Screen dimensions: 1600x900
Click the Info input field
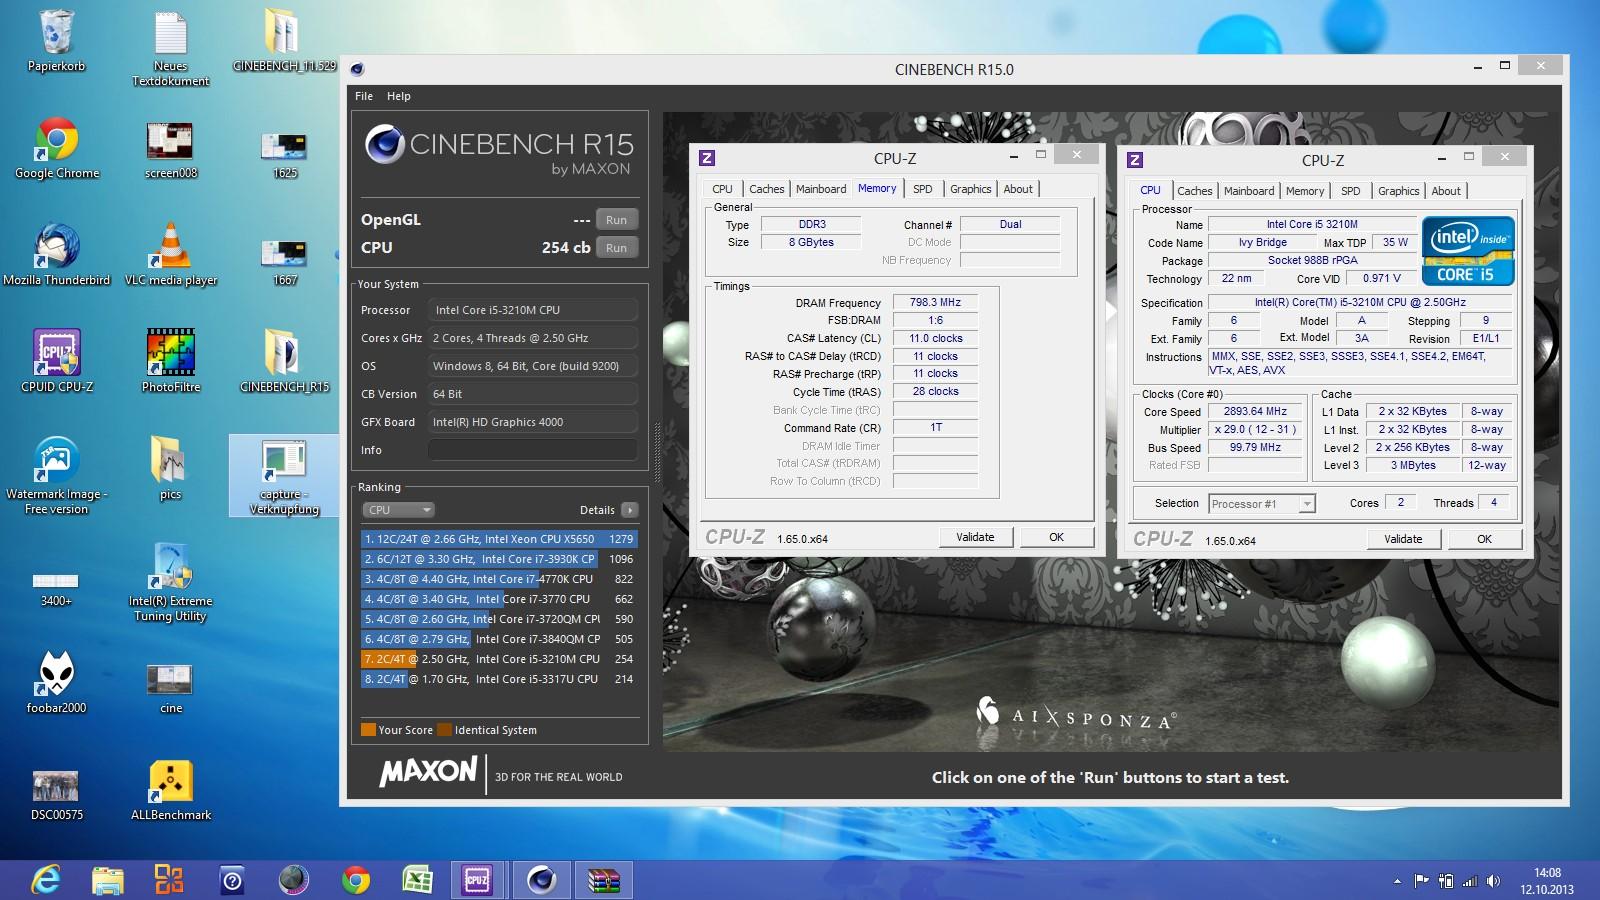[x=533, y=450]
